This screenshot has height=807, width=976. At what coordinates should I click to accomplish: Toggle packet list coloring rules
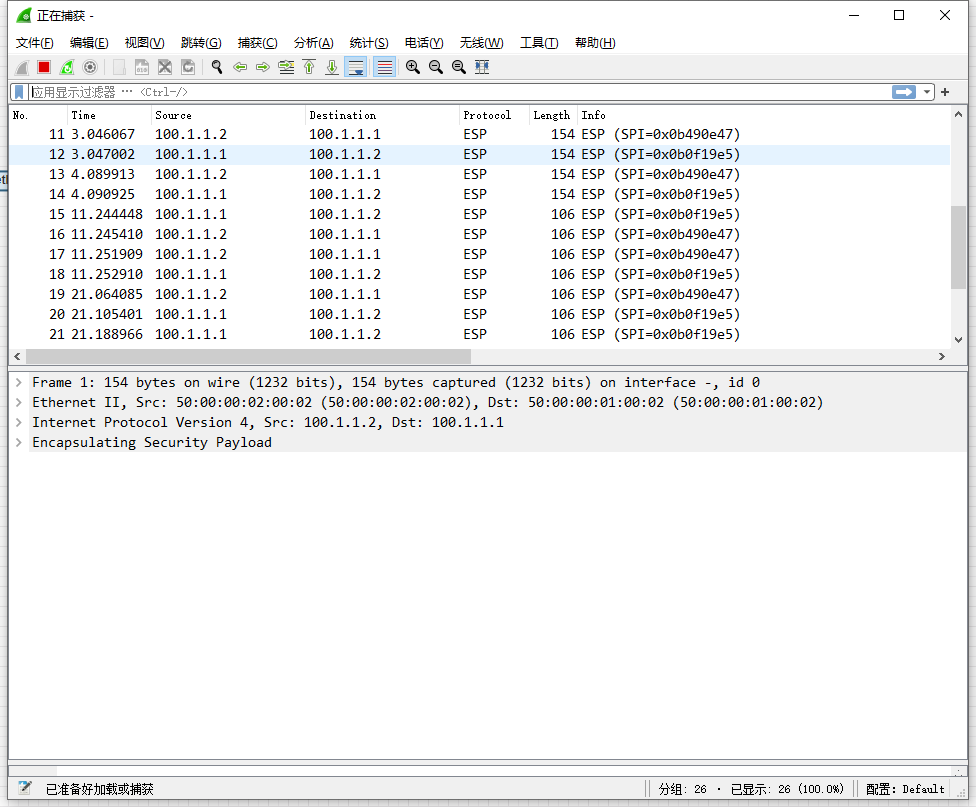(384, 67)
